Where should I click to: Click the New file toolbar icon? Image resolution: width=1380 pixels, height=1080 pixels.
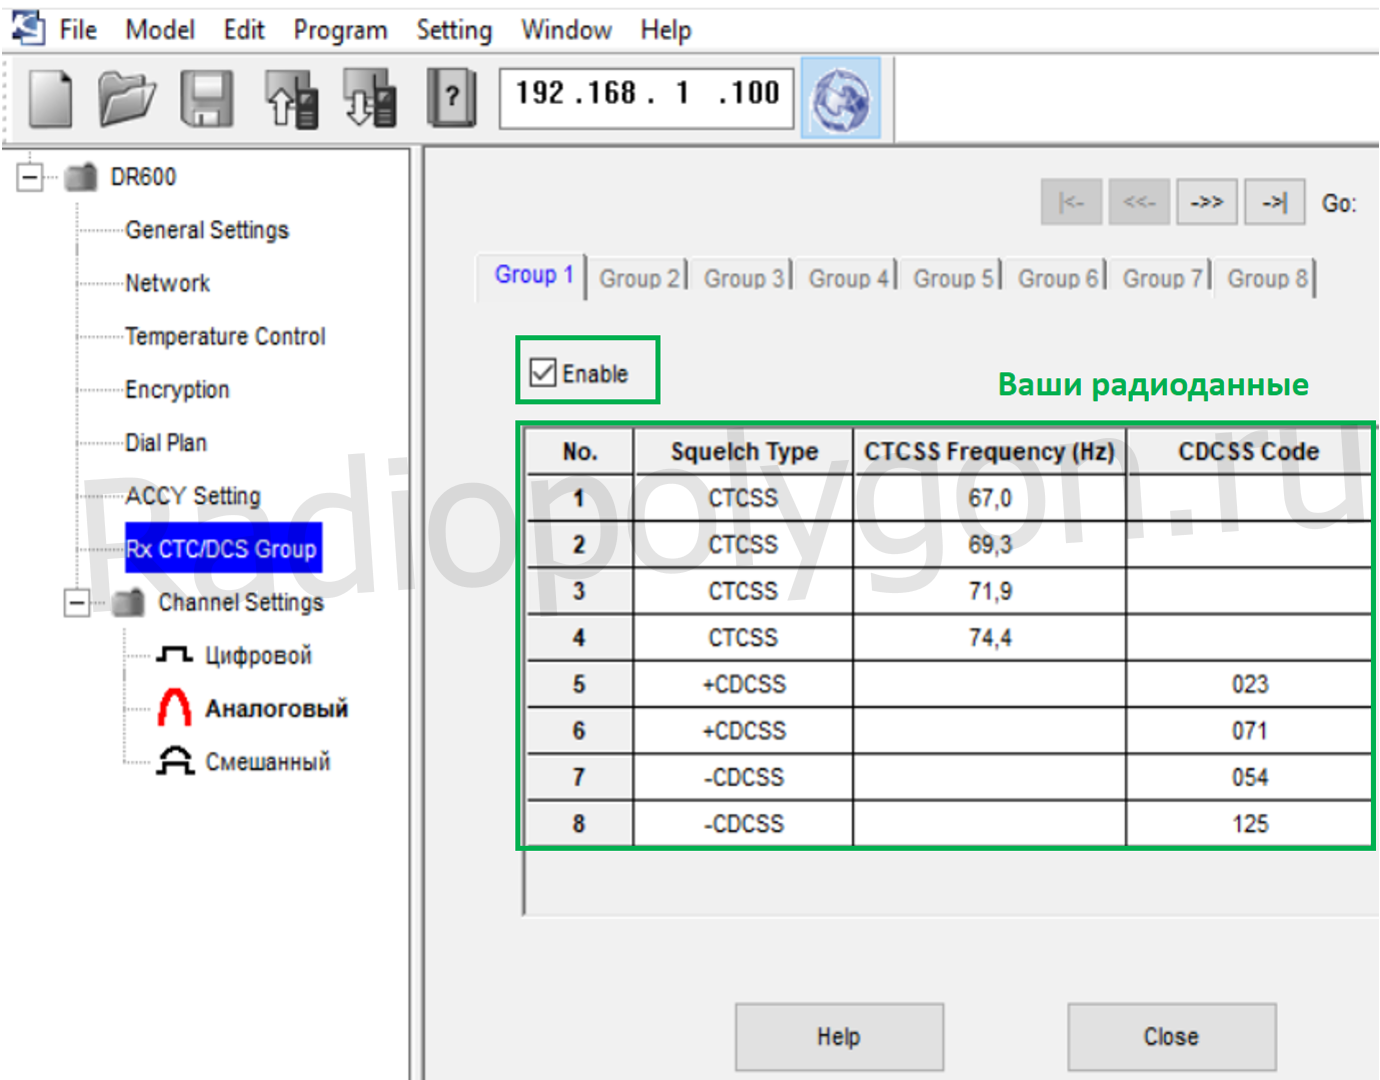pyautogui.click(x=50, y=98)
